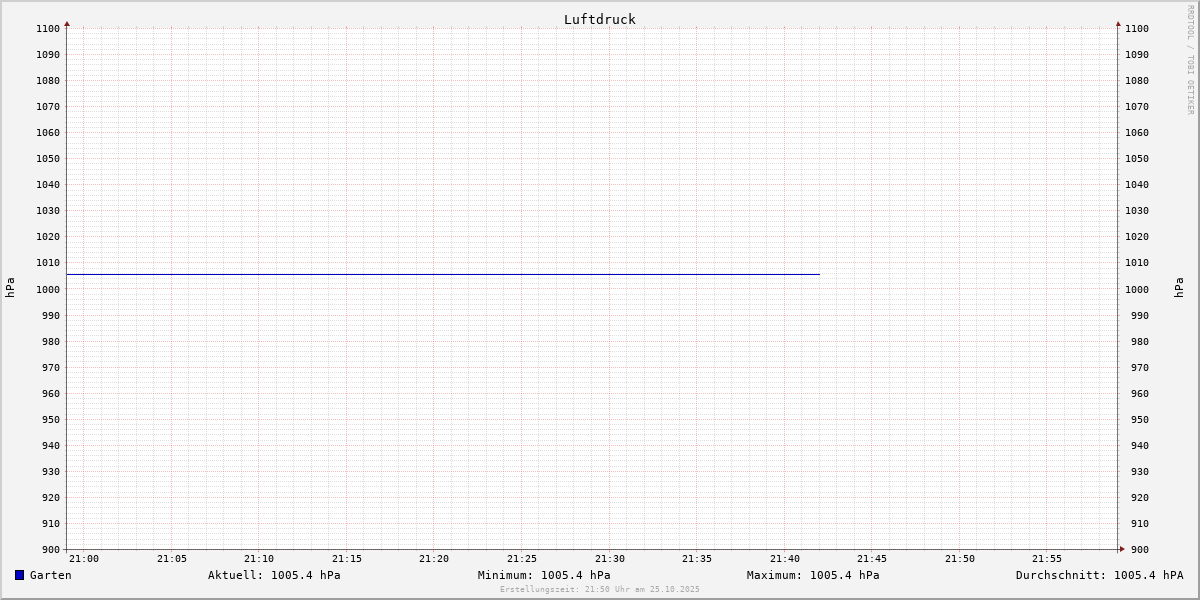The height and width of the screenshot is (600, 1200).
Task: Click the Minimum: 1005.4 hPa value
Action: coord(544,575)
